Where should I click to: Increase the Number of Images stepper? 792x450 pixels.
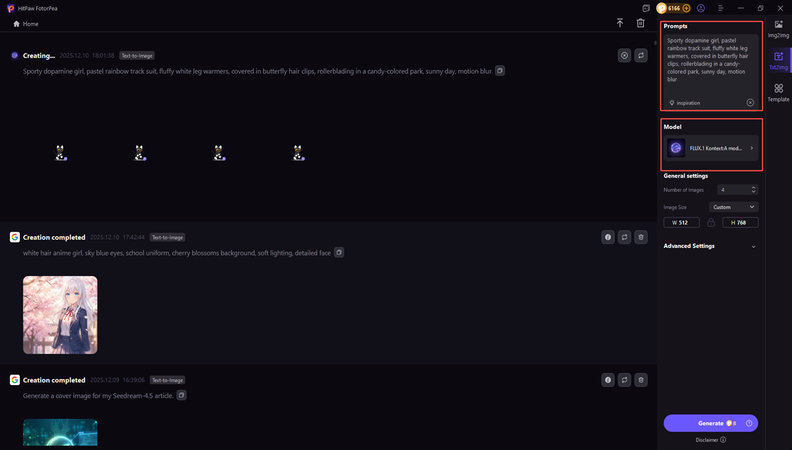click(753, 187)
